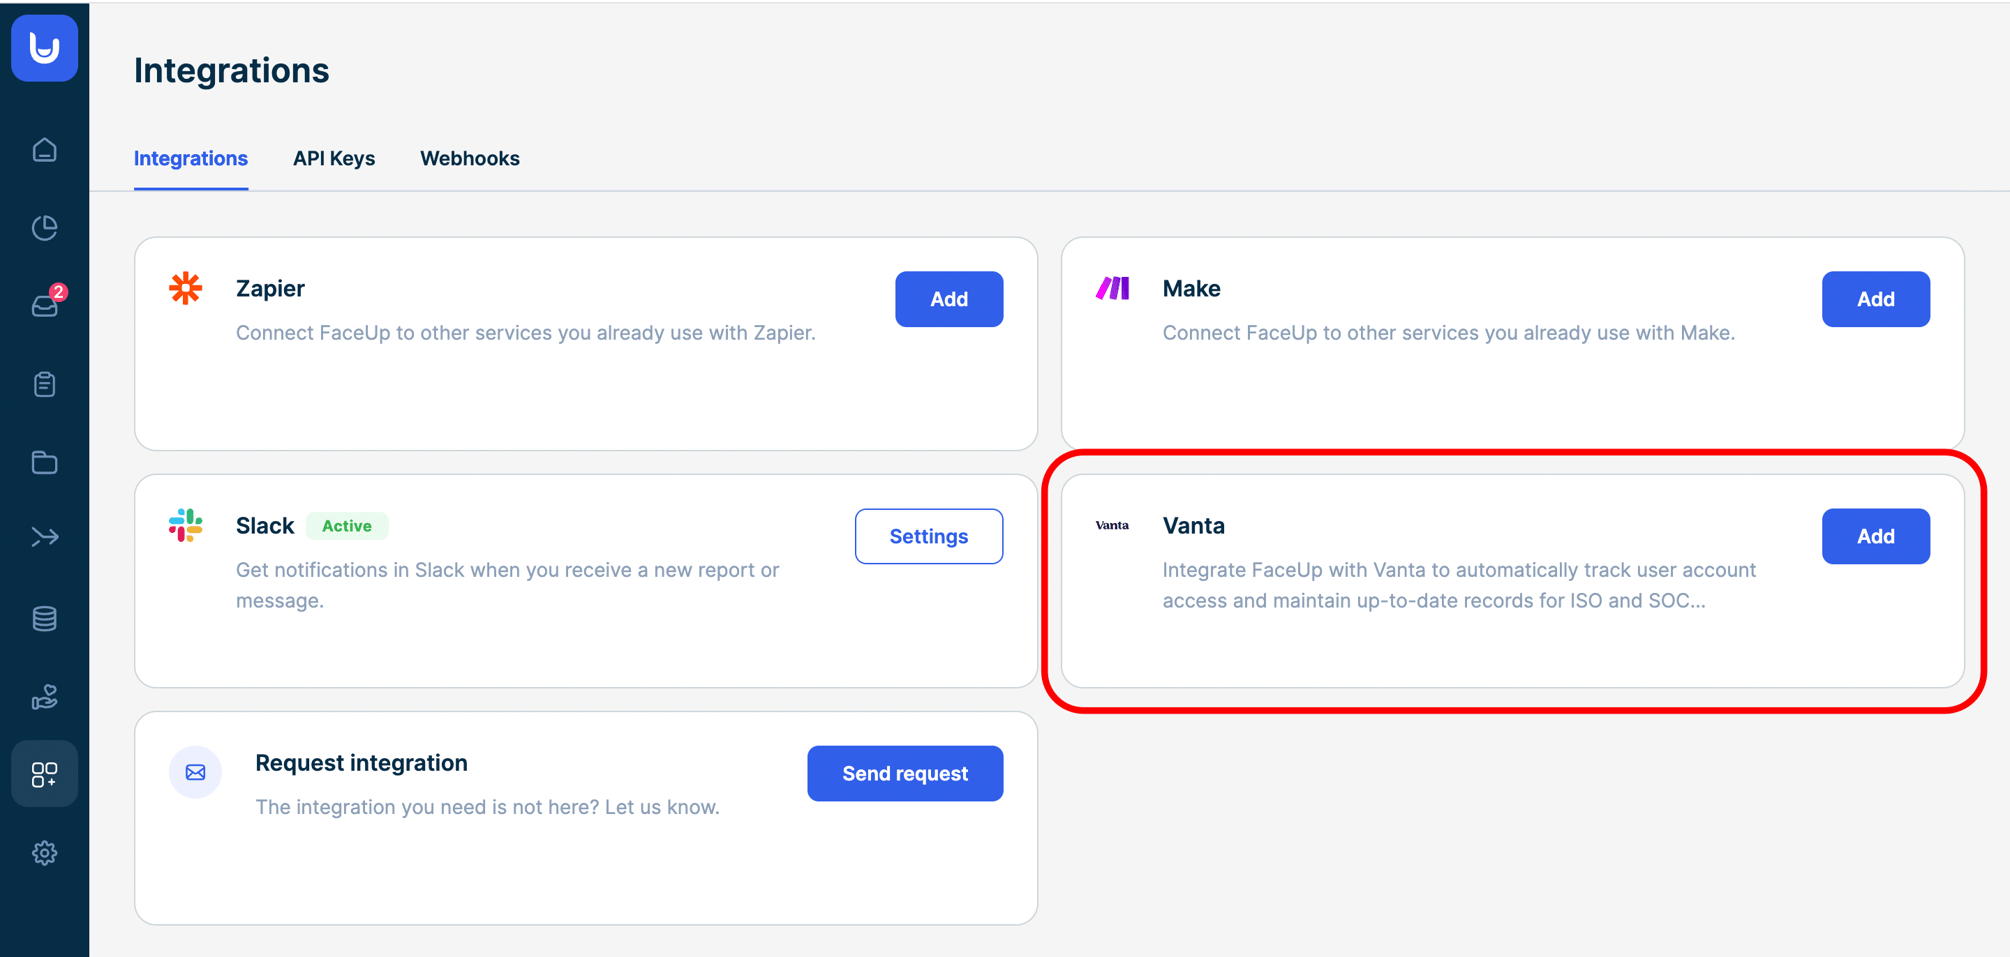
Task: Open the database icon in the sidebar
Action: point(44,618)
